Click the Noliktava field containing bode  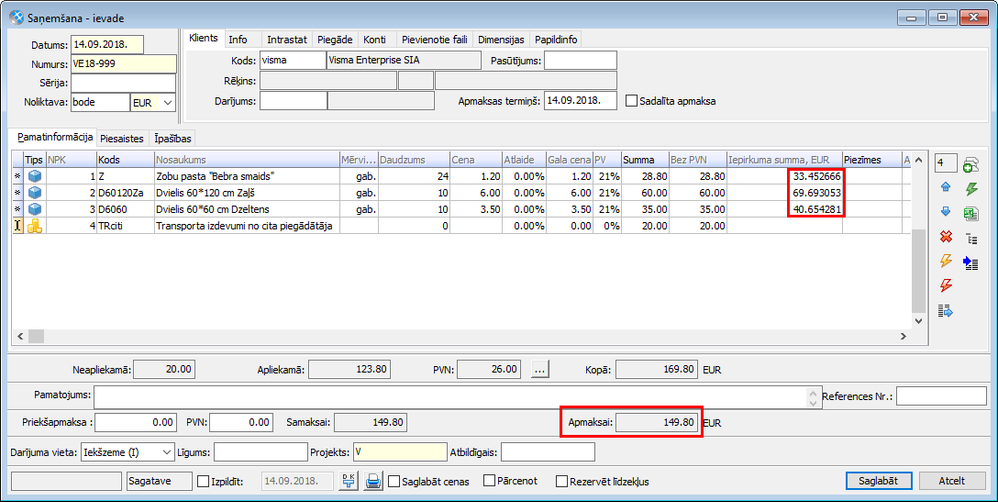tap(100, 102)
